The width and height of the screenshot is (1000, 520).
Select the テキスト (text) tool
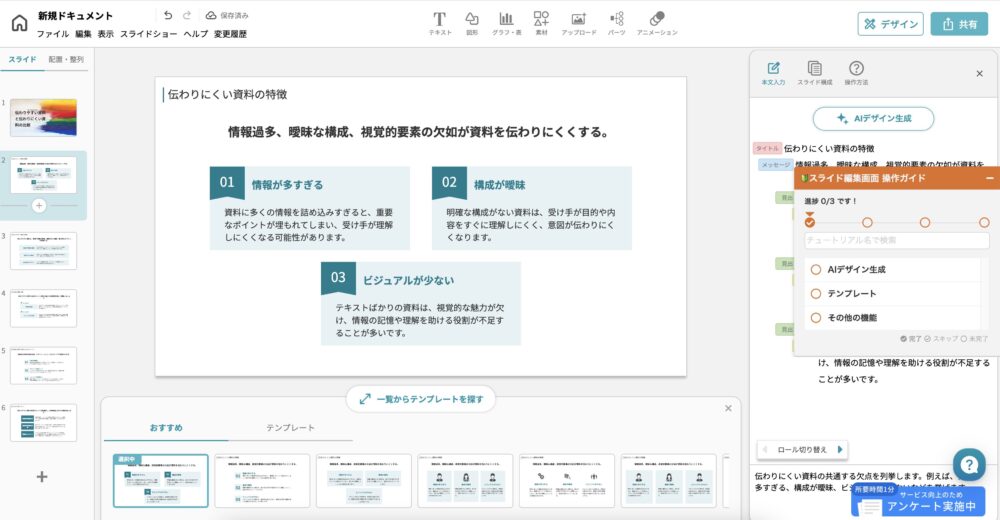(440, 22)
